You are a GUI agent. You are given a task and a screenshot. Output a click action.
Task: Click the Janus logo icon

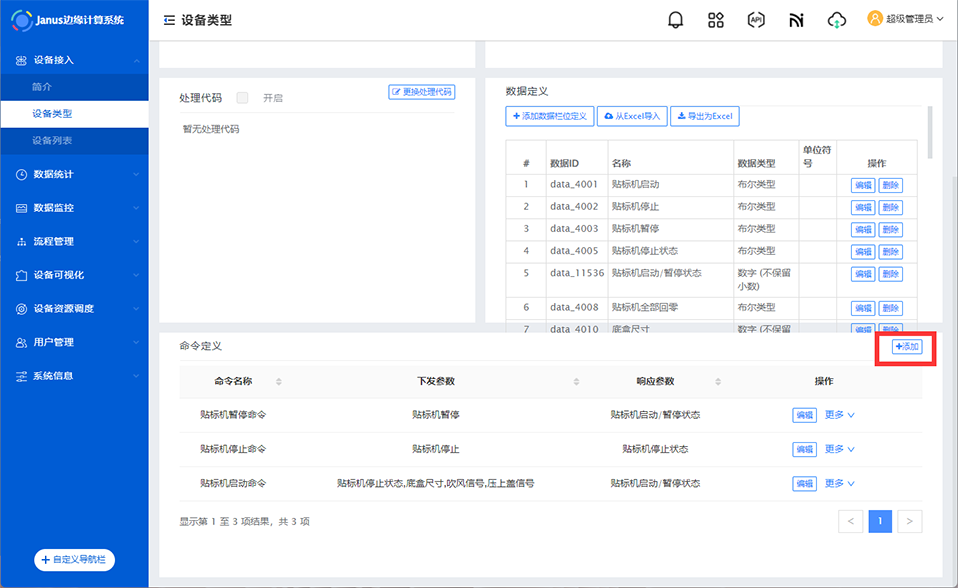tap(21, 20)
